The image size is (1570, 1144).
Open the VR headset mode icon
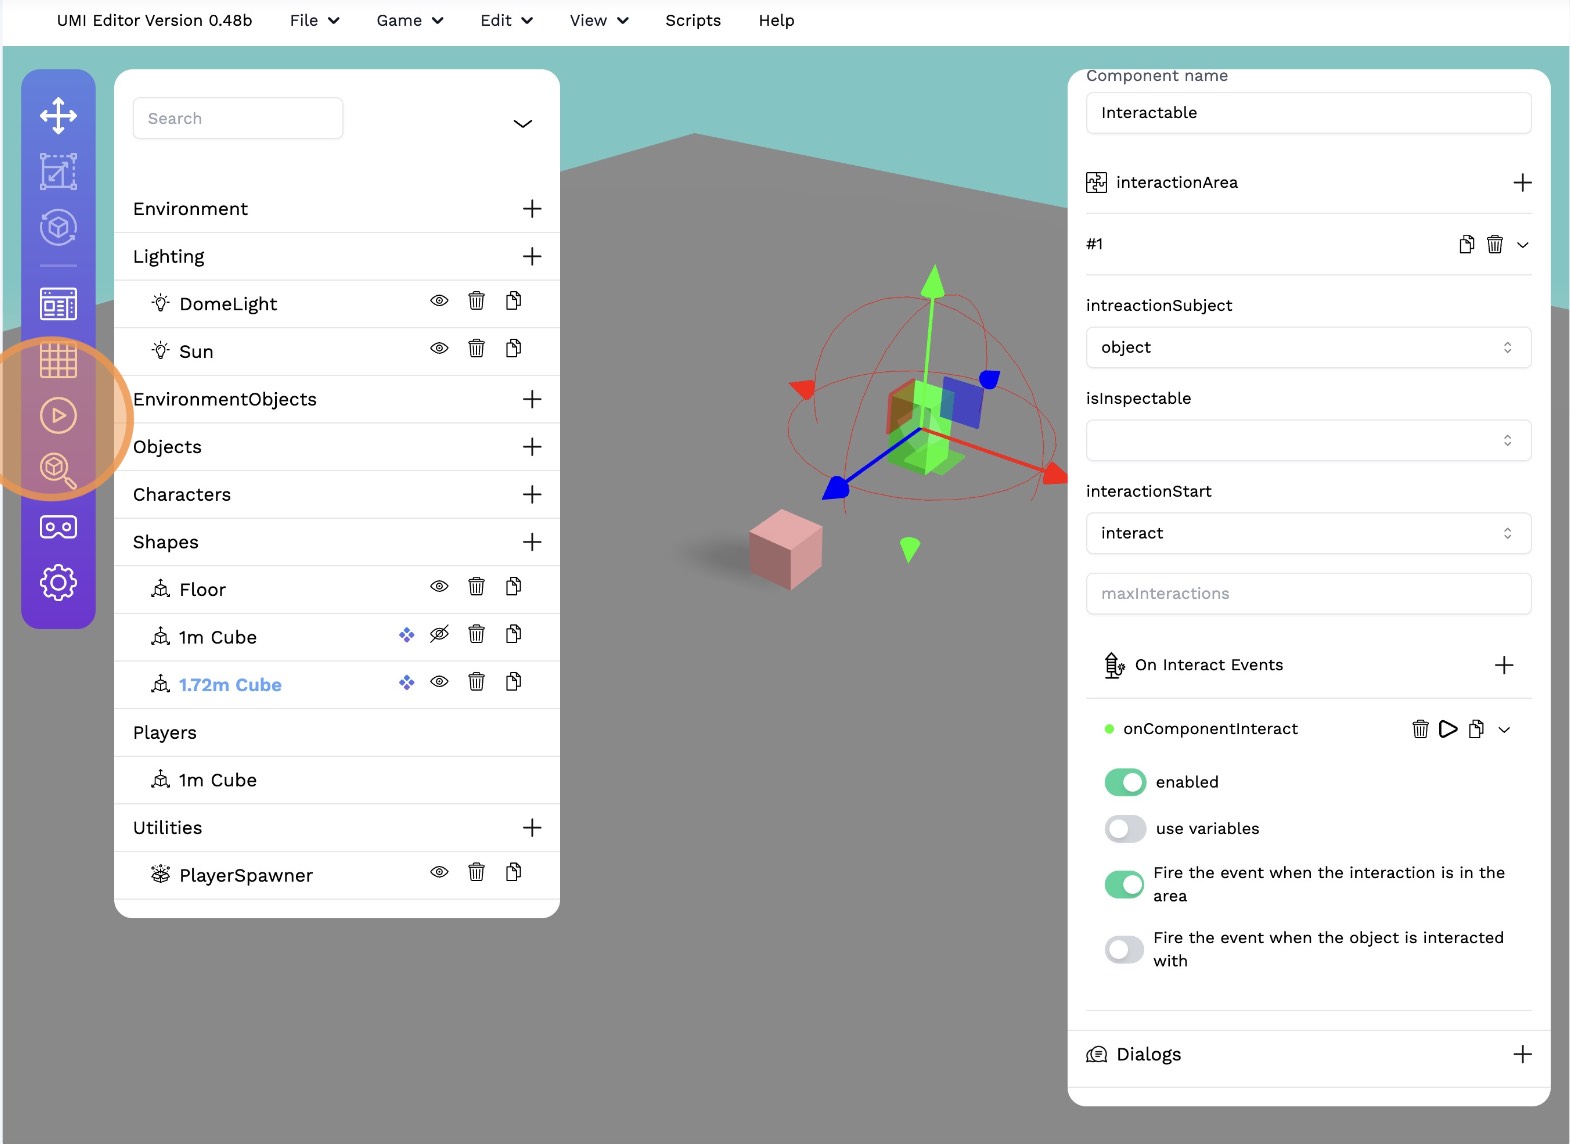pos(58,527)
